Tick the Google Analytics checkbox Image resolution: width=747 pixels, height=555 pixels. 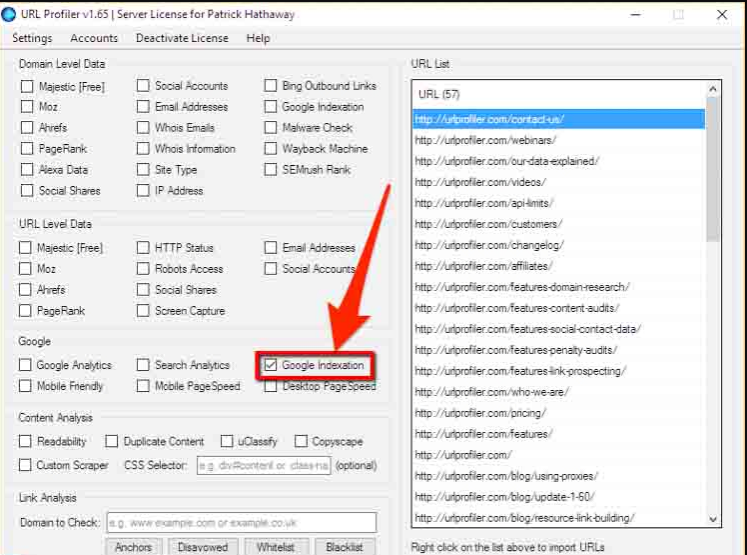coord(25,365)
